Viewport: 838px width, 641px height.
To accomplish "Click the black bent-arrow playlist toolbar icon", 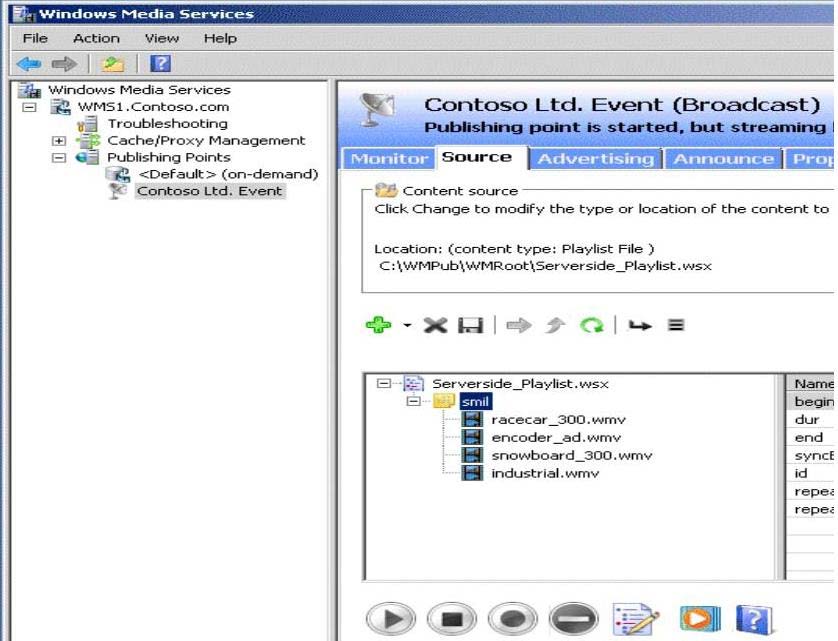I will pos(640,325).
